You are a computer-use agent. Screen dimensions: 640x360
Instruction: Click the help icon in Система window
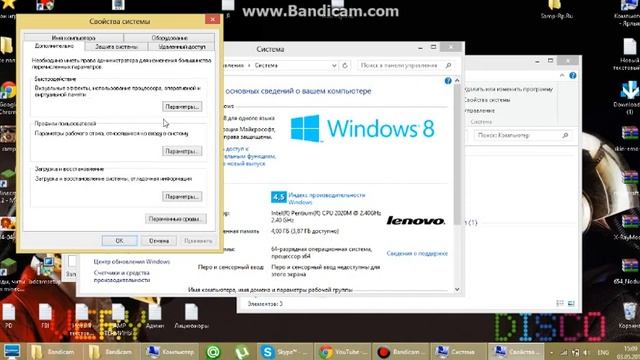pos(448,81)
